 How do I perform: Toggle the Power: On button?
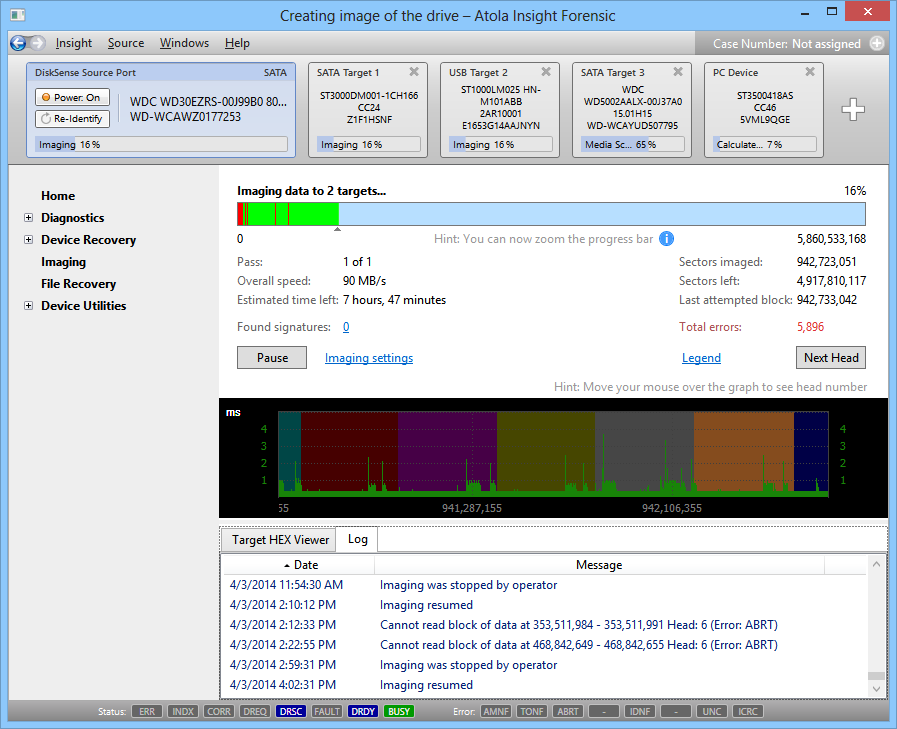(x=72, y=97)
